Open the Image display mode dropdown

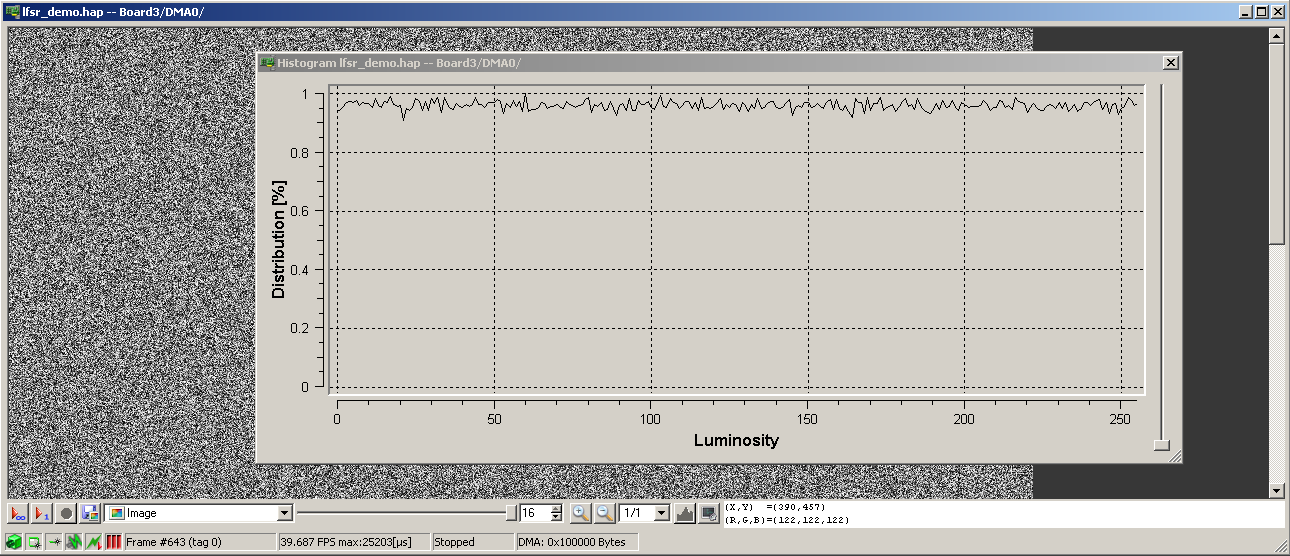pos(284,513)
